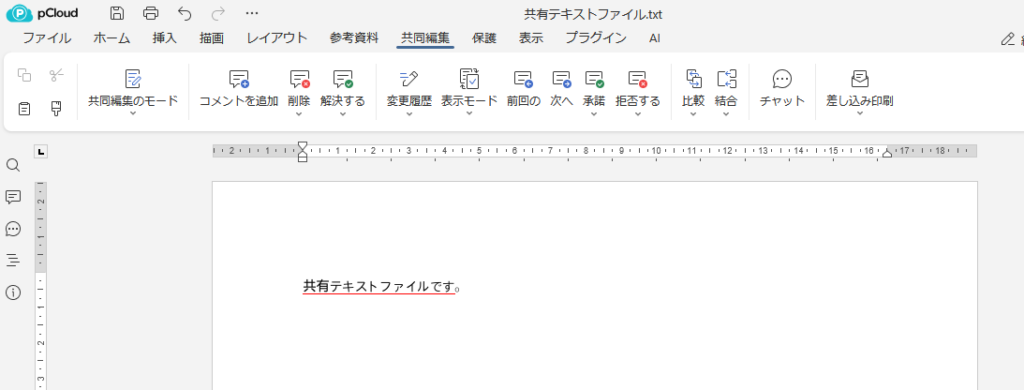Undo the last action
Viewport: 1024px width, 390px height.
pyautogui.click(x=185, y=13)
